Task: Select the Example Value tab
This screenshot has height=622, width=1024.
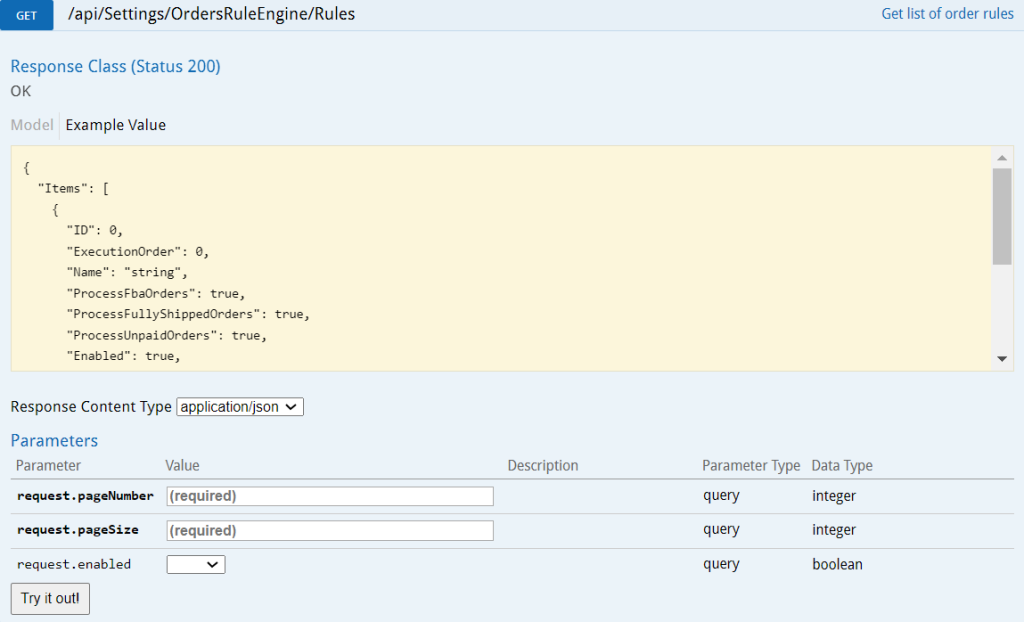Action: click(x=114, y=124)
